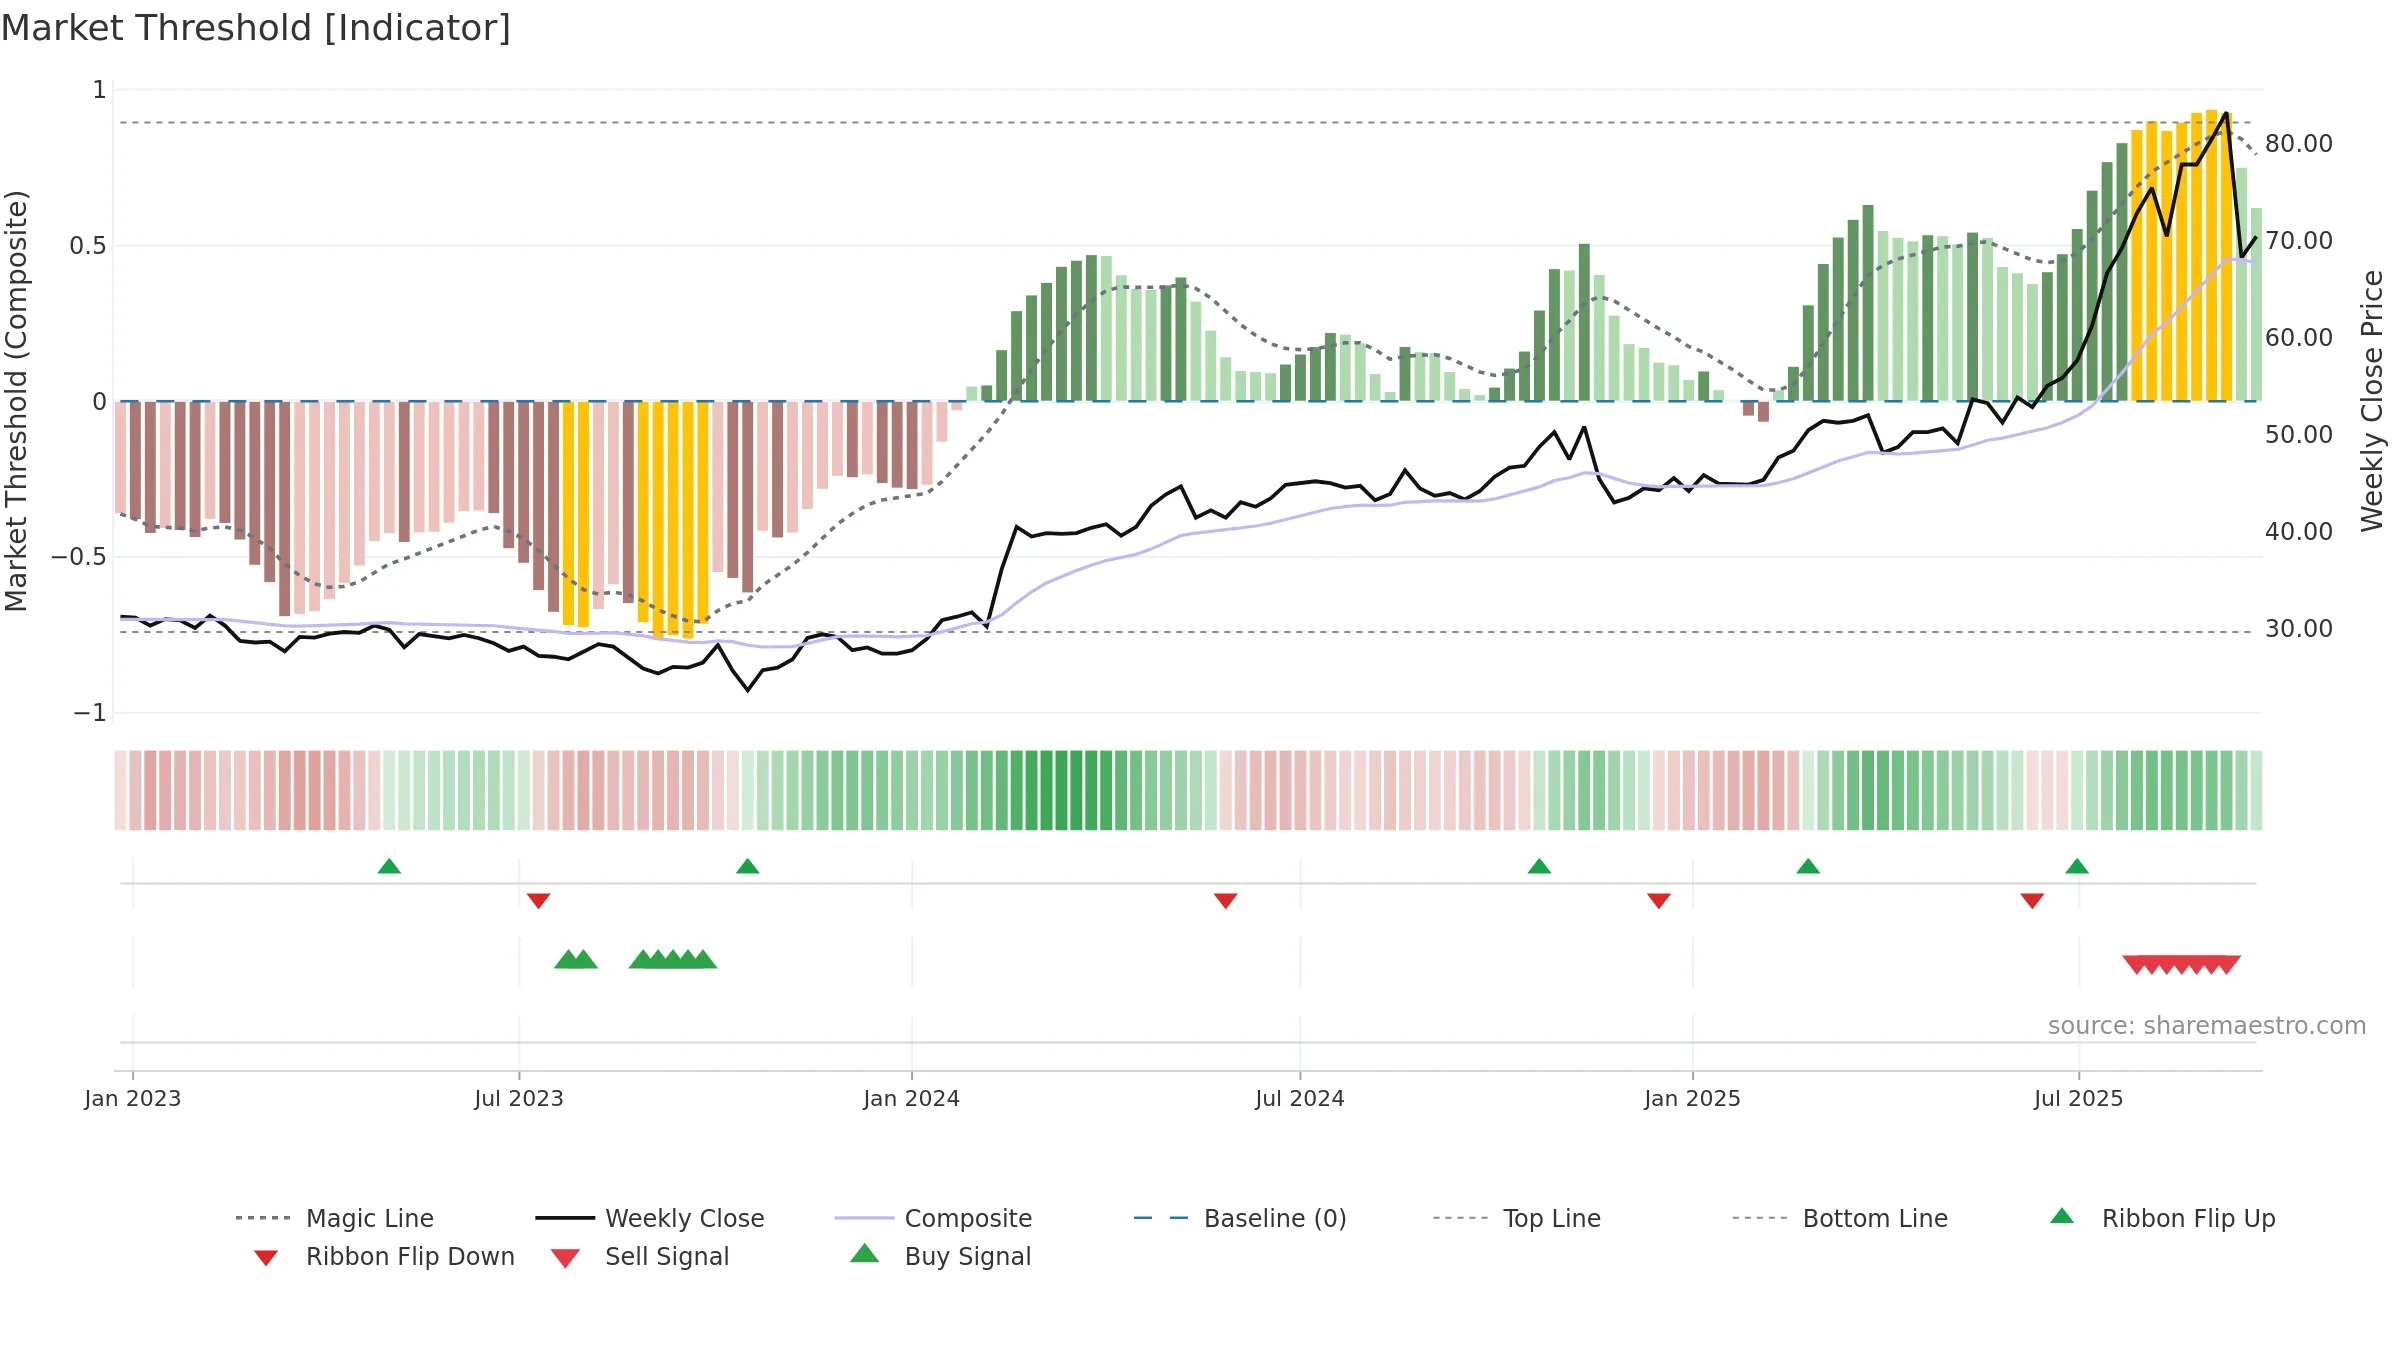Click the red Sell Signal legend triangle
Viewport: 2400px width, 1350px height.
(x=565, y=1258)
